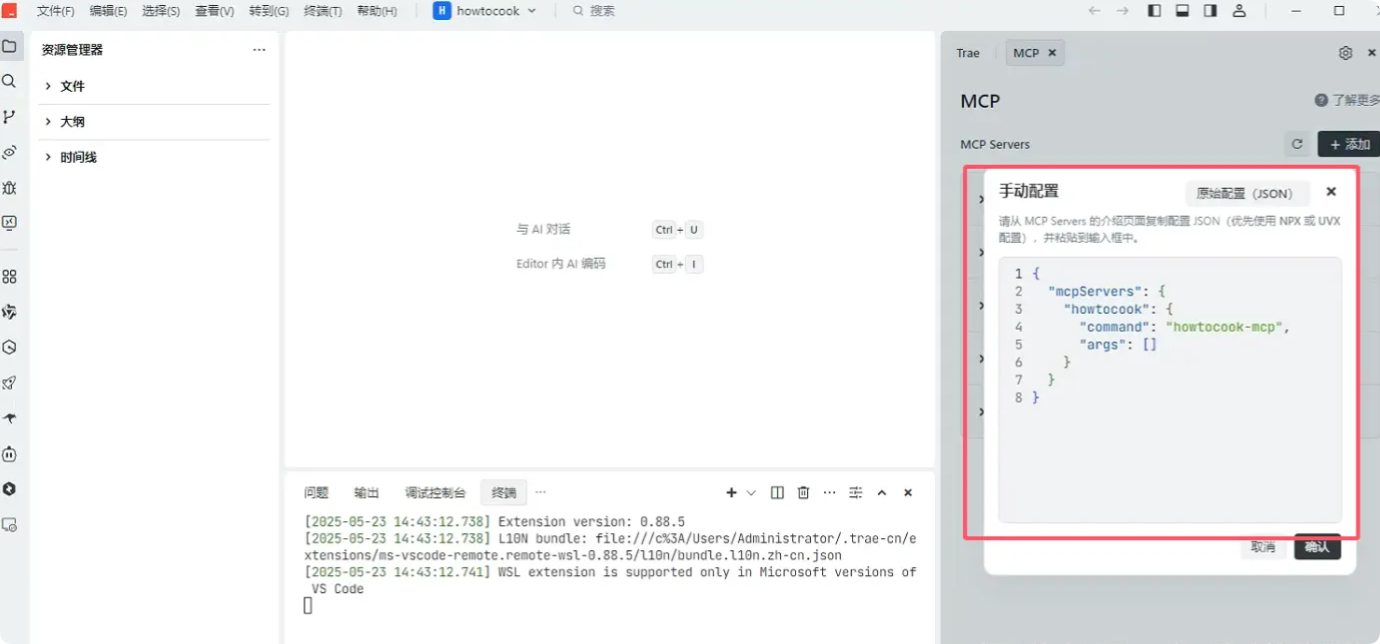This screenshot has width=1380, height=644.
Task: Click the terminal cursor line
Action: [308, 606]
